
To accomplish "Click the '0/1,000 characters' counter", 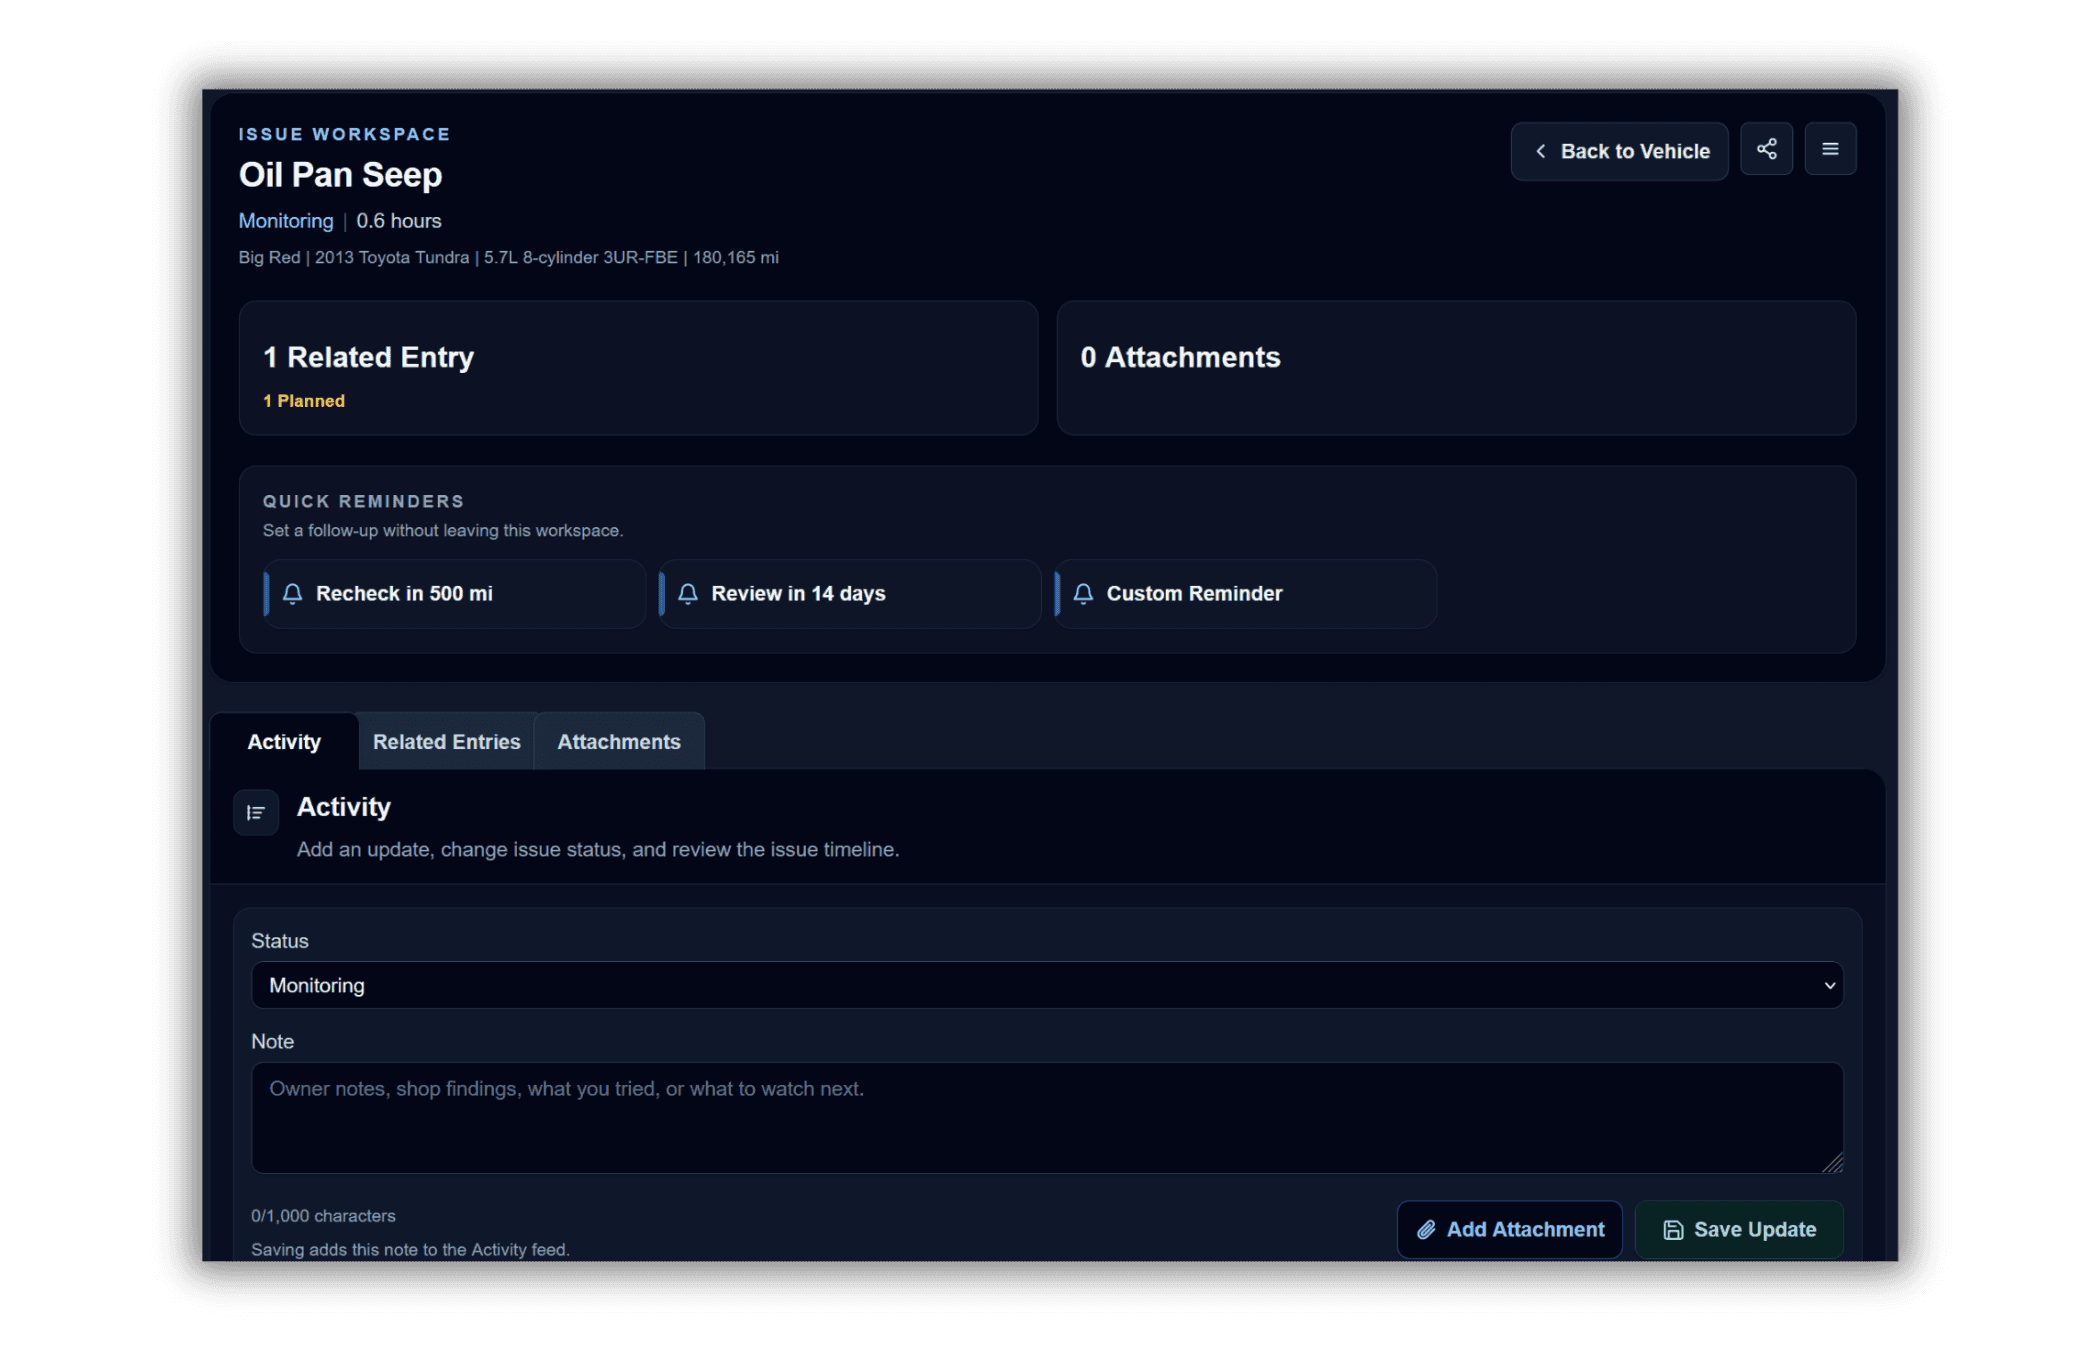I will [323, 1215].
